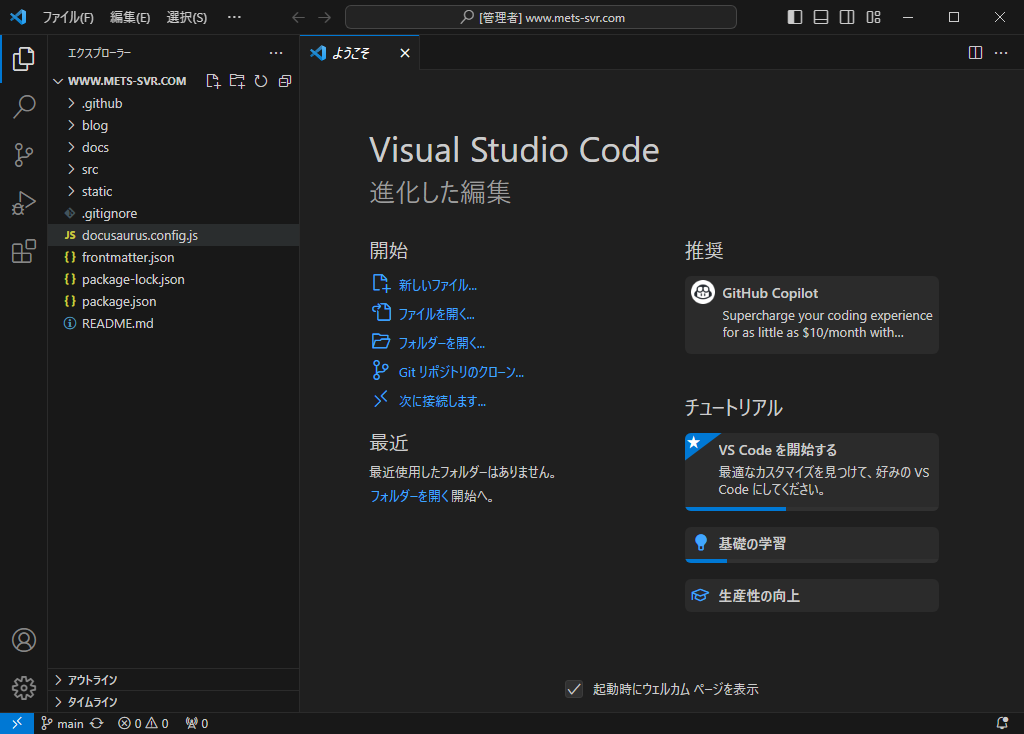
Task: Open notifications bell in status bar
Action: point(1002,723)
